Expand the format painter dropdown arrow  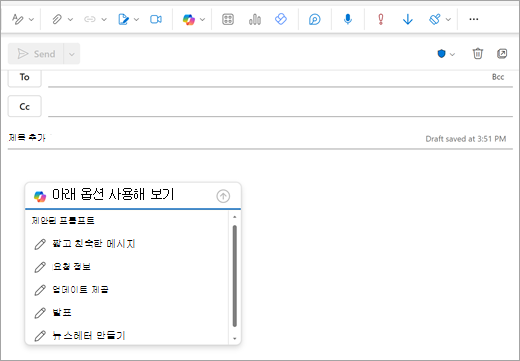click(448, 20)
